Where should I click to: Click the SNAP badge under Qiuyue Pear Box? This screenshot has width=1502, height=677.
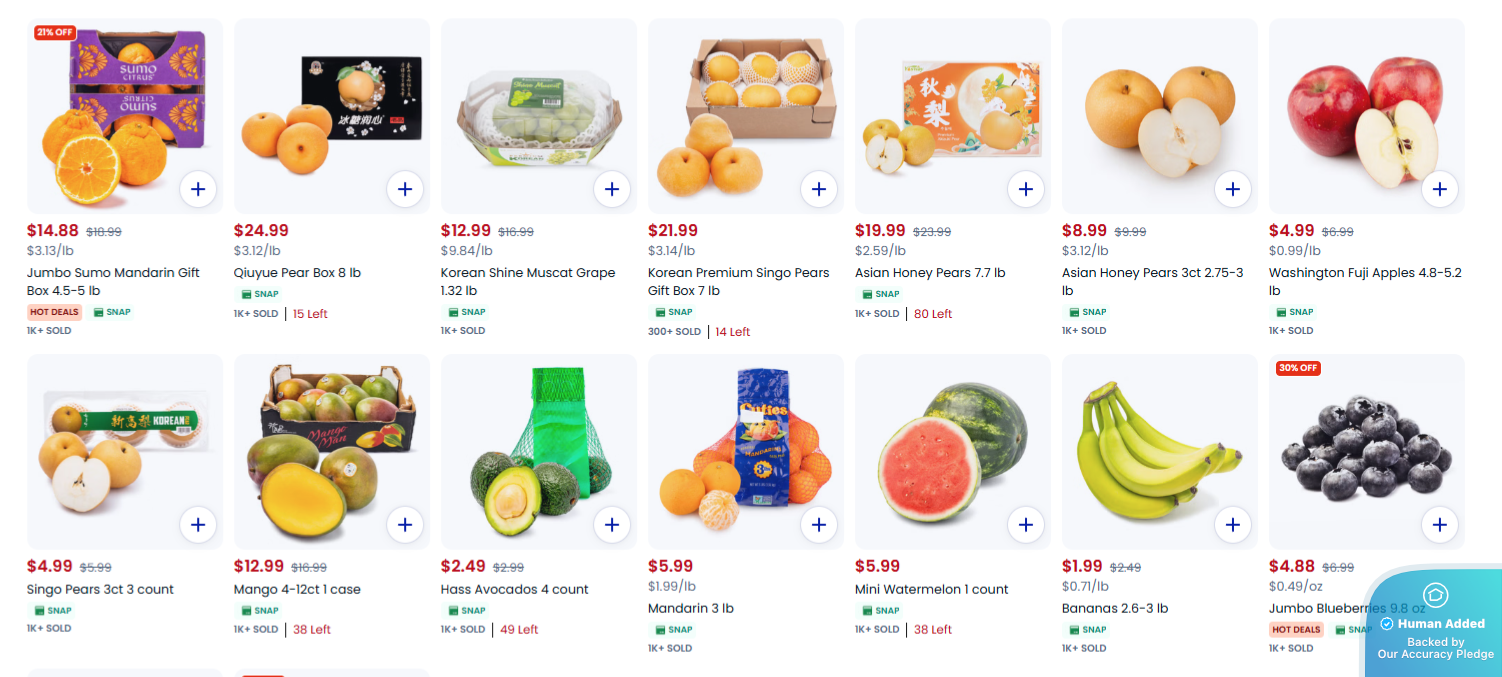(260, 294)
